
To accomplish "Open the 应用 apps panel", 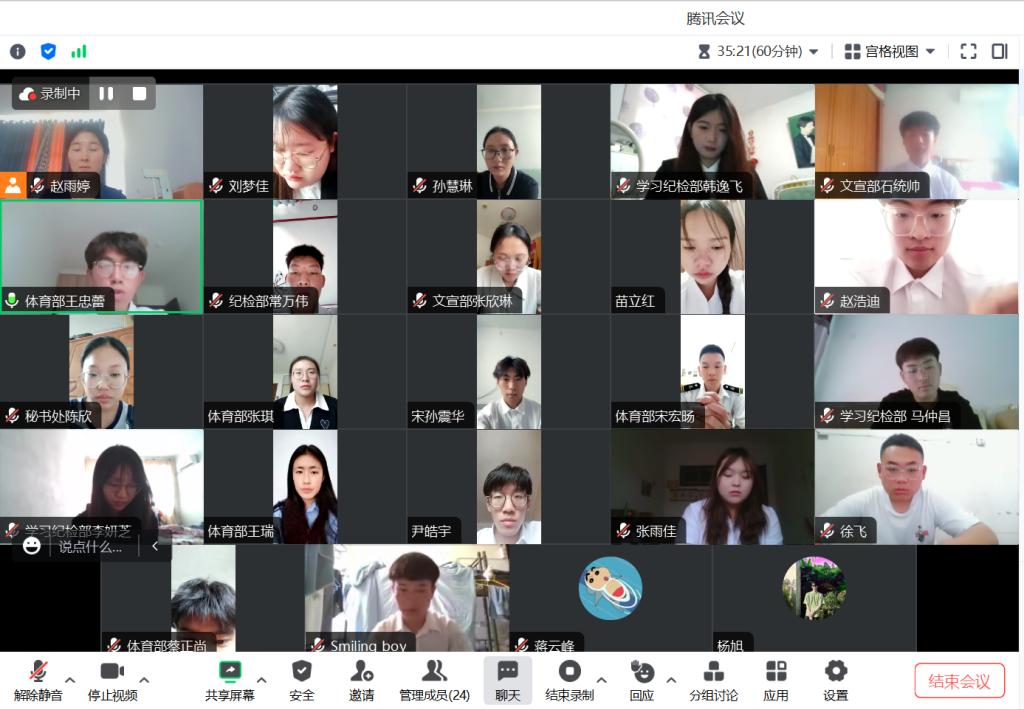I will (x=776, y=680).
